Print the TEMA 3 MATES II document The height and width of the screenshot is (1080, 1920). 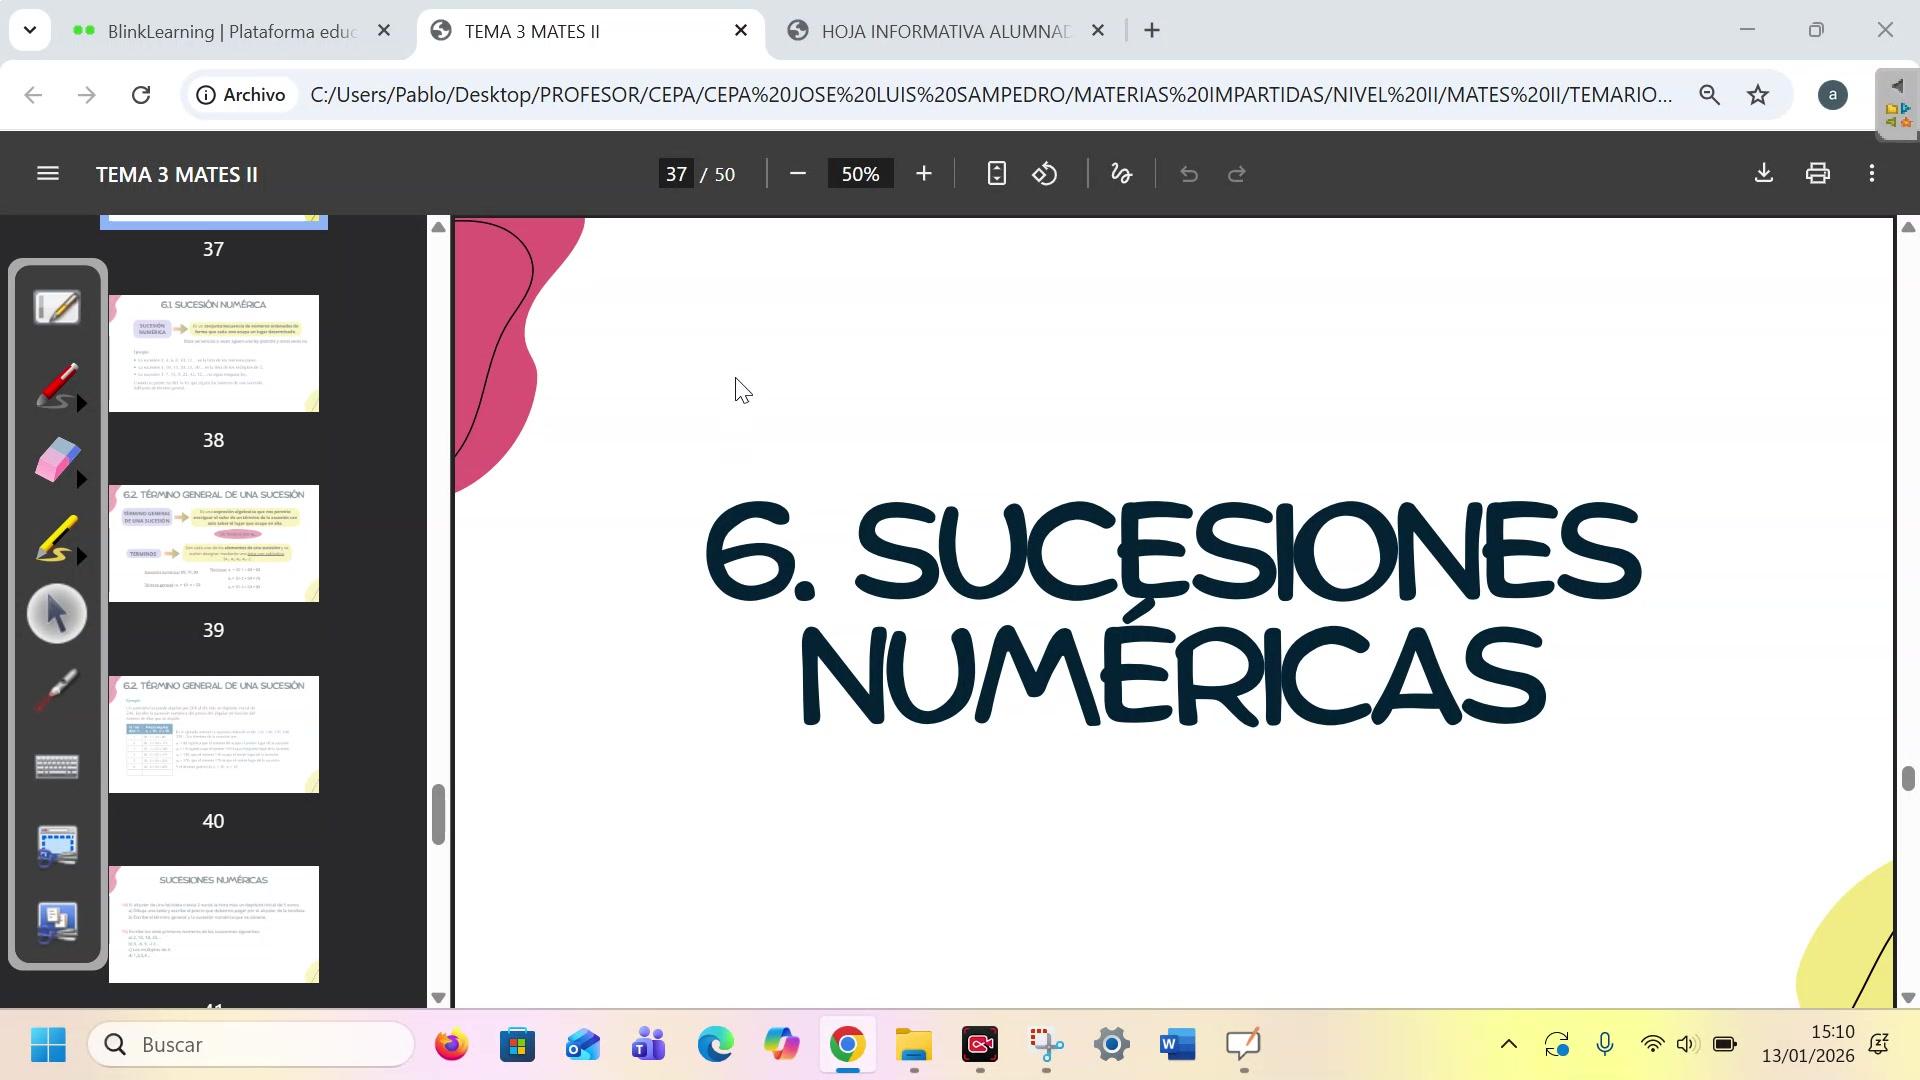click(1817, 173)
